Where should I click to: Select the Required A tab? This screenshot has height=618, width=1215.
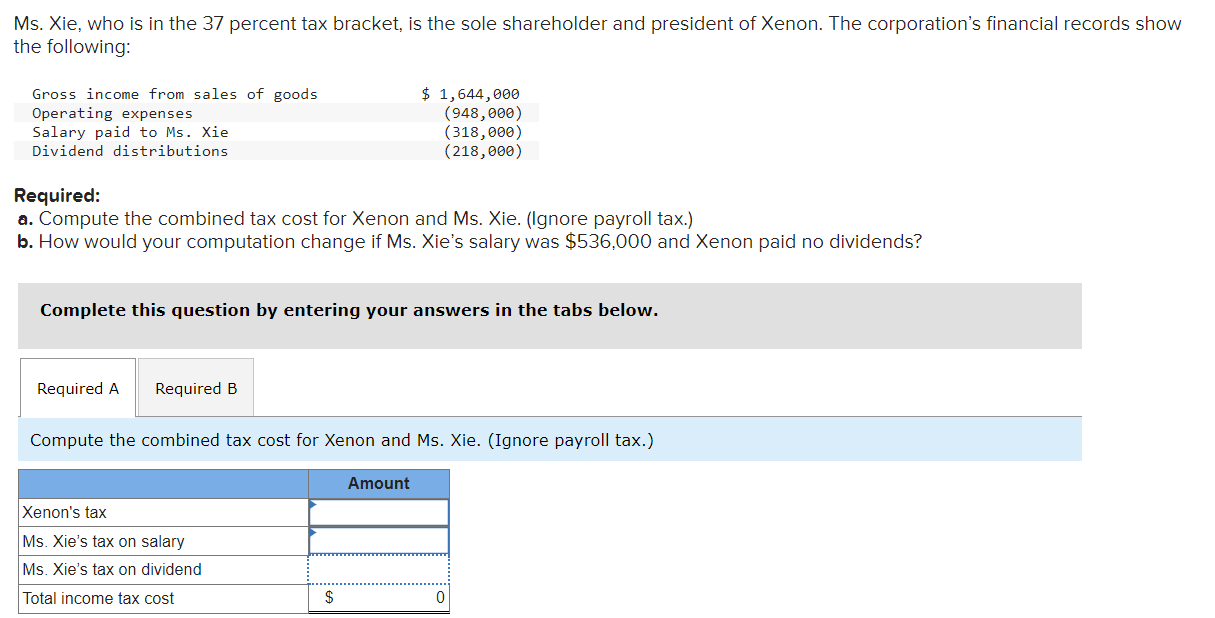tap(77, 387)
